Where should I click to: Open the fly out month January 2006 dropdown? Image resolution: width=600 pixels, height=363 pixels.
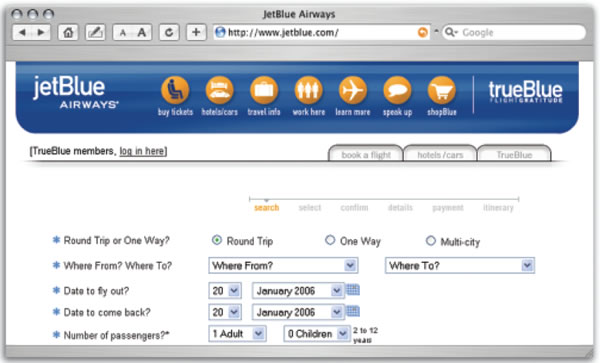(298, 291)
